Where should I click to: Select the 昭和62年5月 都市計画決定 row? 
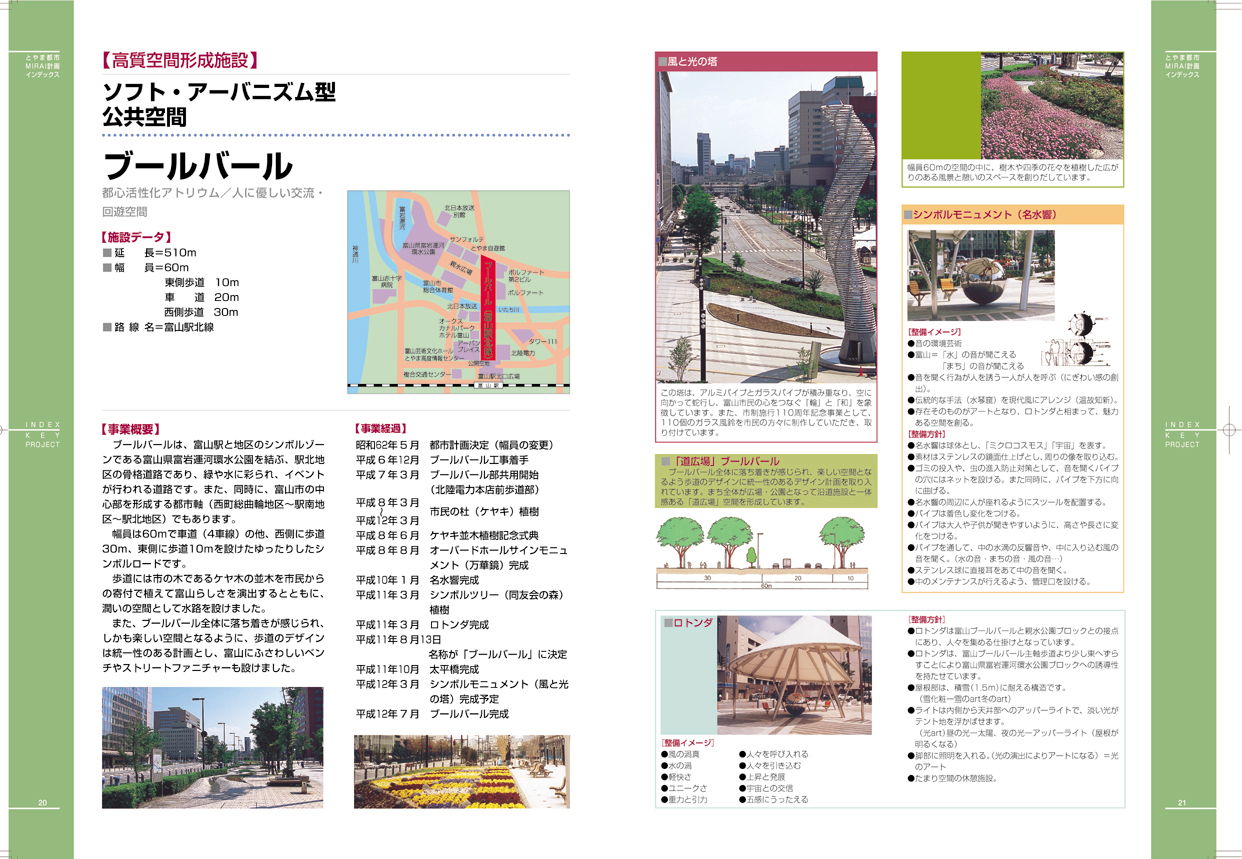click(x=455, y=445)
